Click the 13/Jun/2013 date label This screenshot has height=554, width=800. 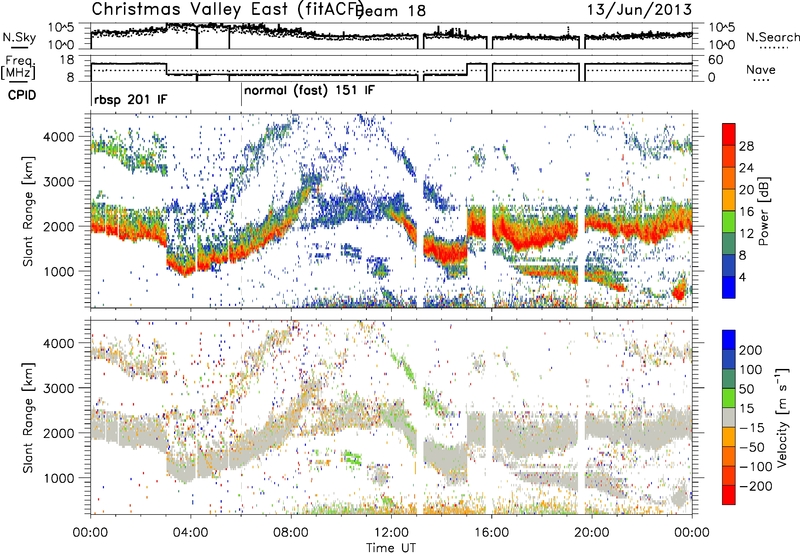point(639,10)
